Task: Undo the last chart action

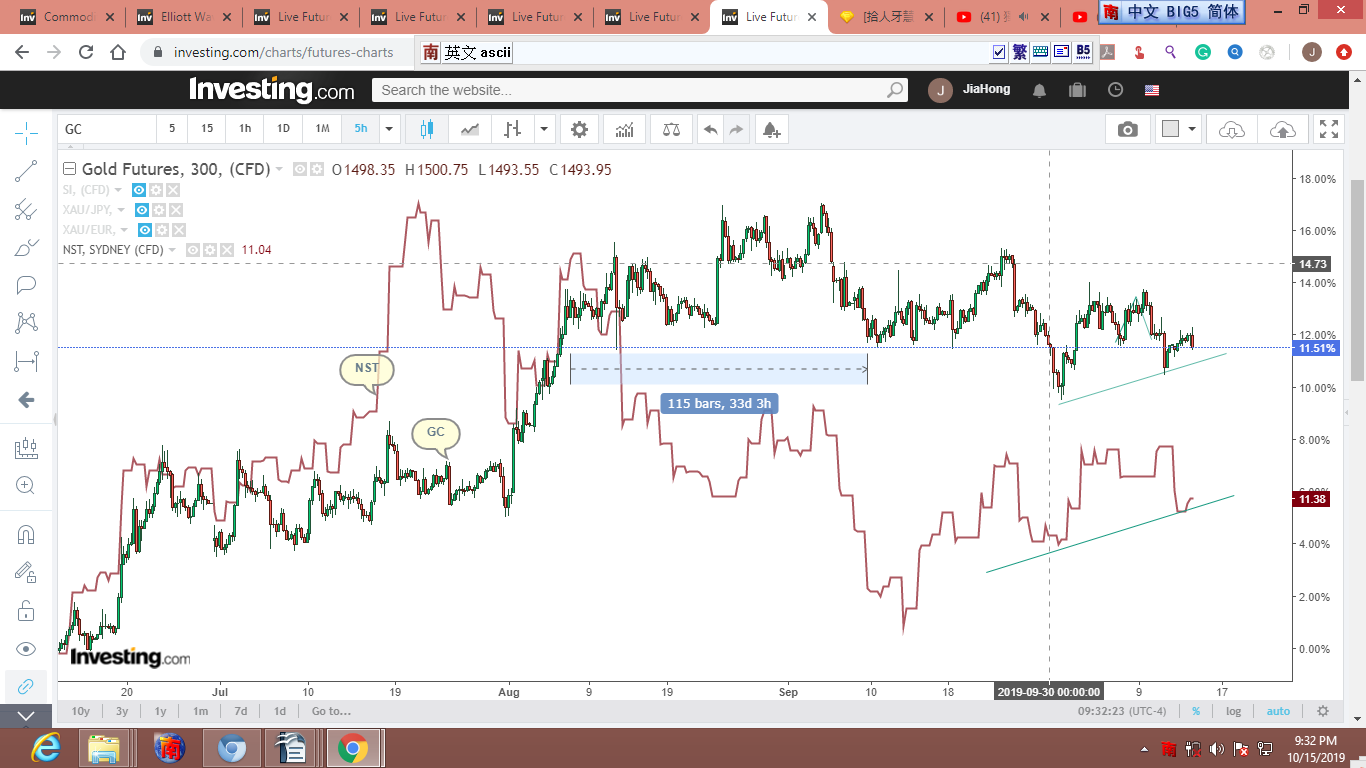Action: (x=710, y=129)
